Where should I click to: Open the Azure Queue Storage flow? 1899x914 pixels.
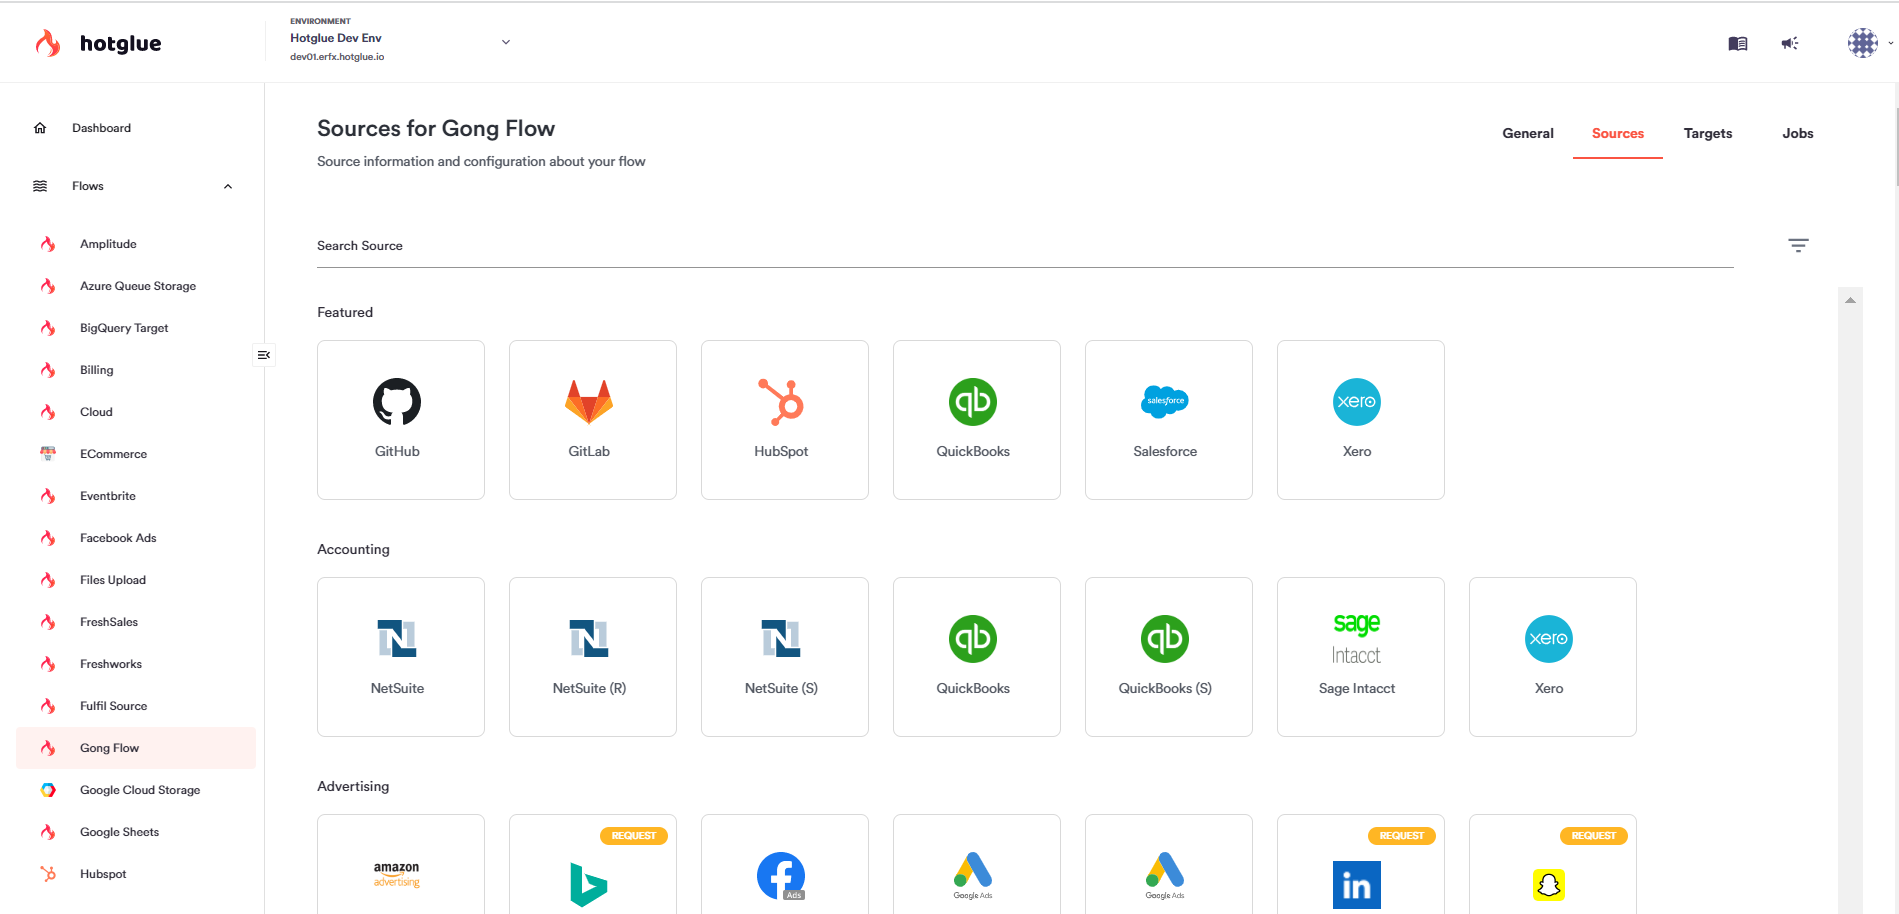136,286
